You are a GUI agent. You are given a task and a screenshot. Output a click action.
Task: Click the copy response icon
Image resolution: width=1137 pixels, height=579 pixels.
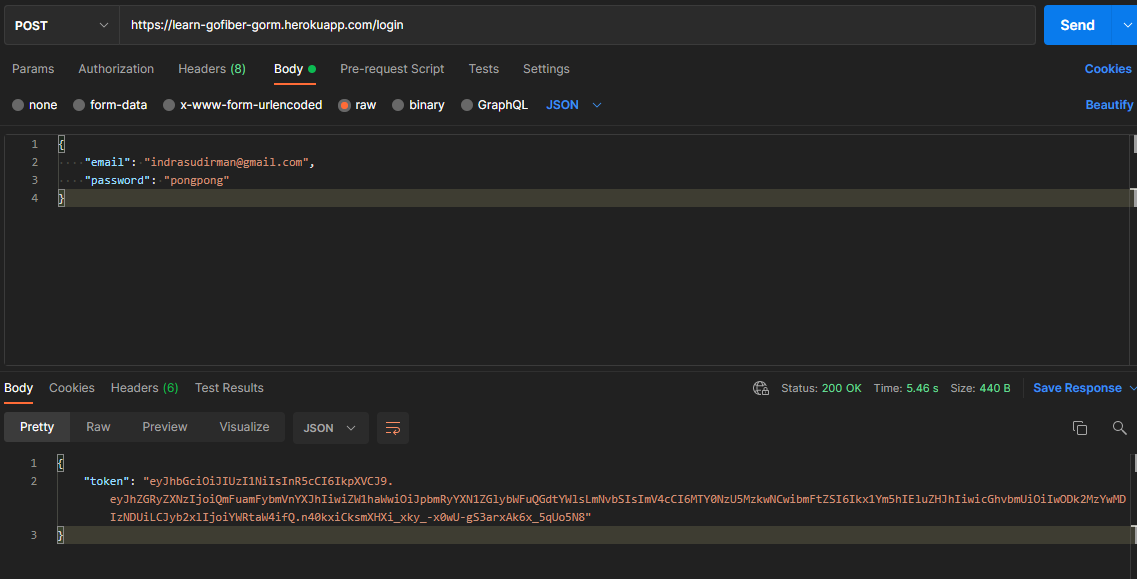tap(1080, 428)
